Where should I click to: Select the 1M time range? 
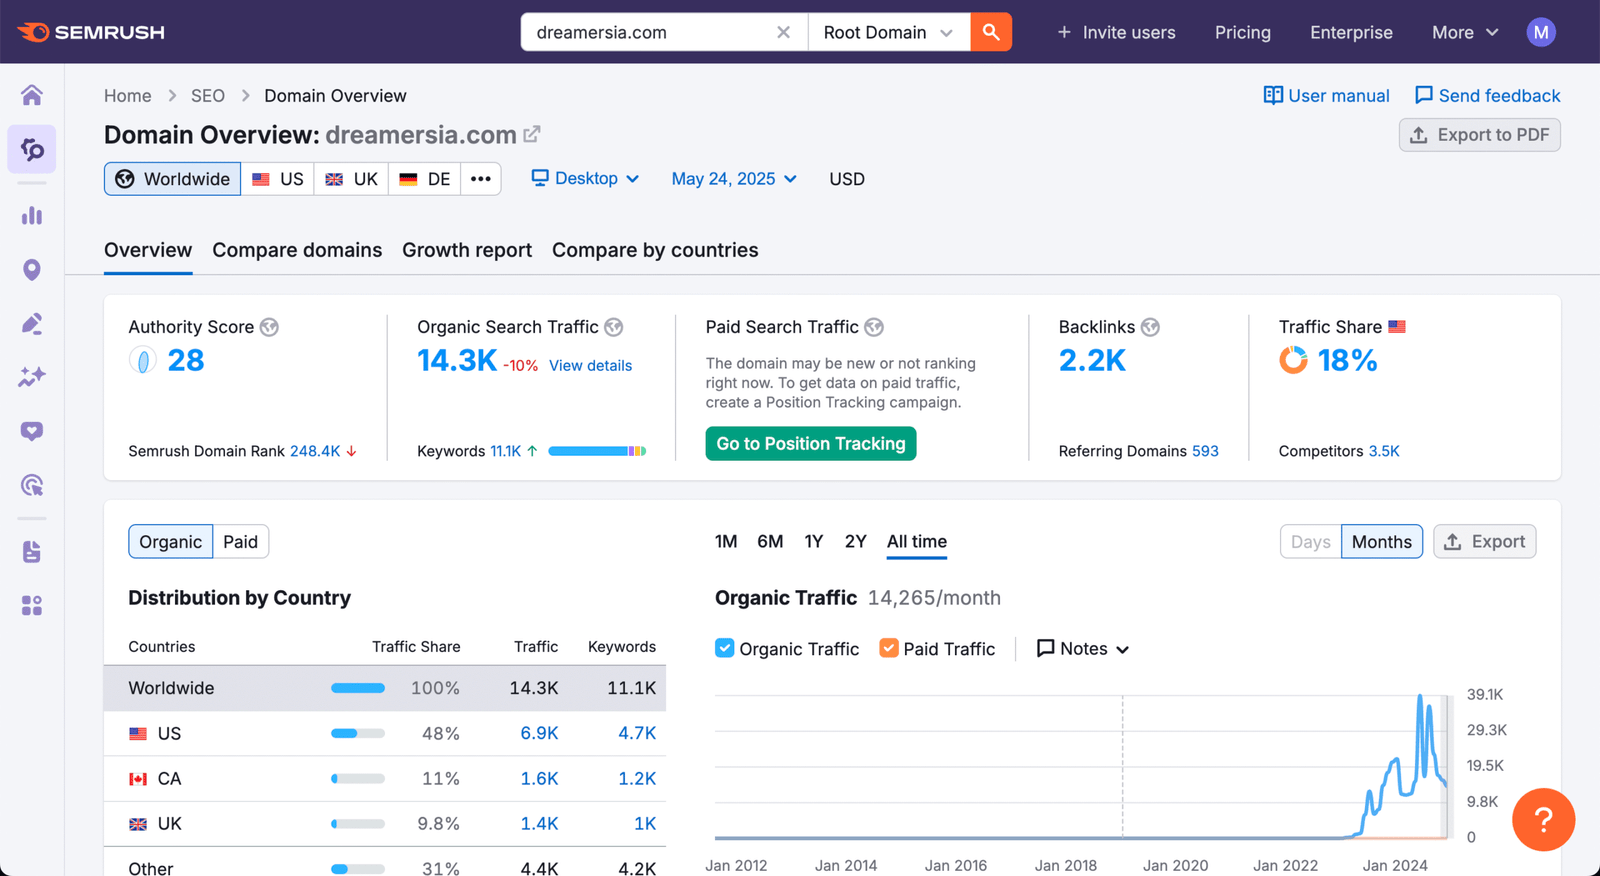coord(726,541)
